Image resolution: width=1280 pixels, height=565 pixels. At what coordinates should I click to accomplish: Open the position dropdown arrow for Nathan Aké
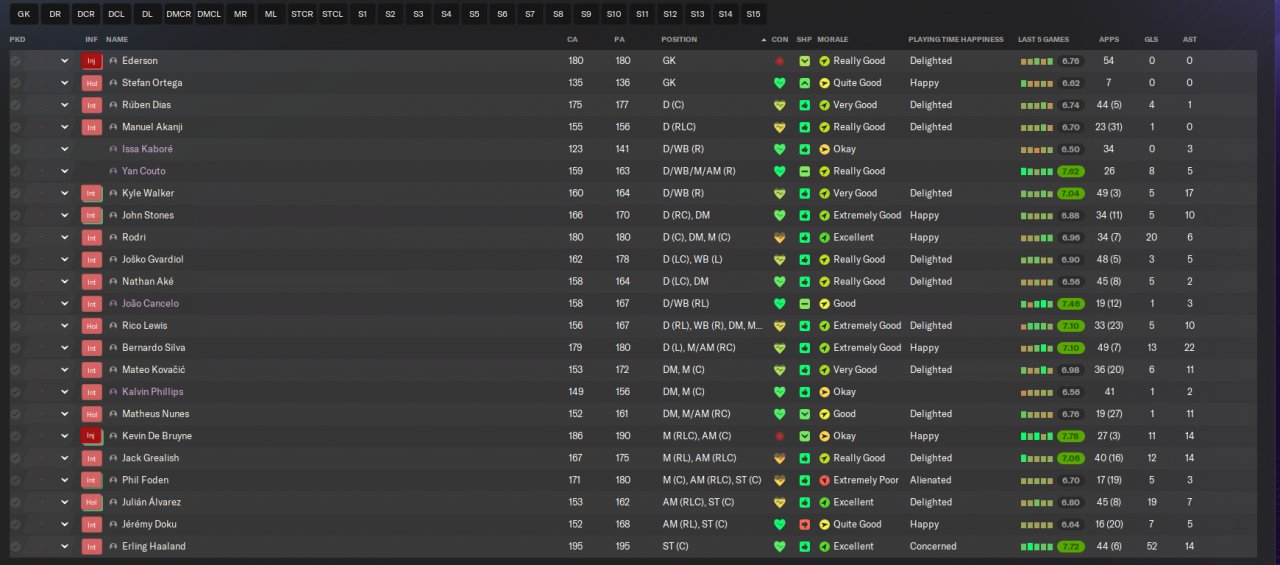(64, 281)
